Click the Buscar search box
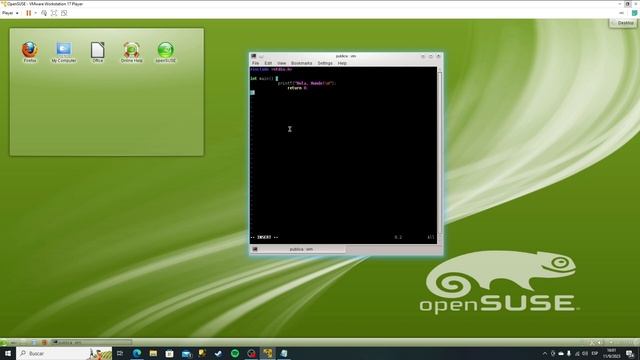The image size is (640, 360). point(64,353)
